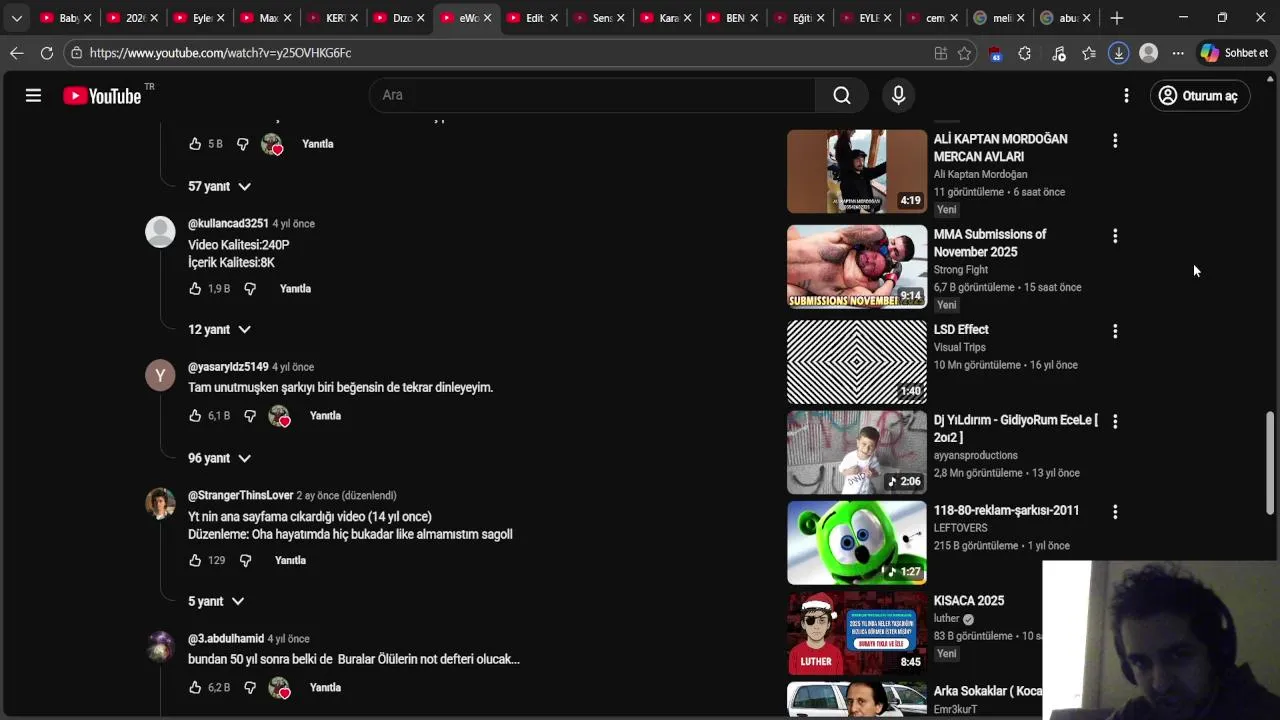Viewport: 1280px width, 720px height.
Task: Open options for MMA Submissions video
Action: click(x=1115, y=236)
